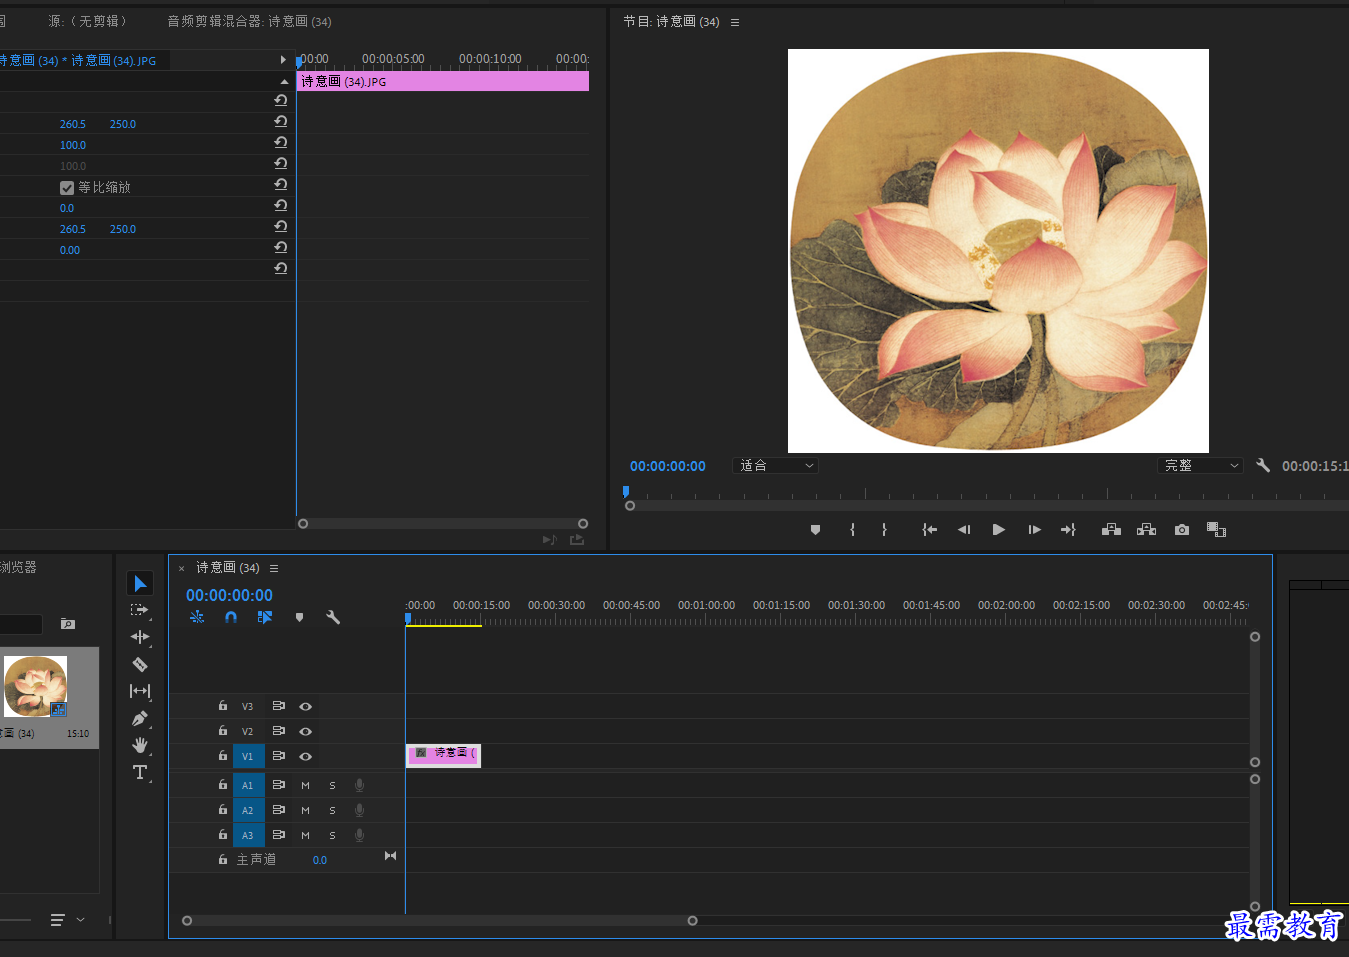Click audio loop playback icon in effect controls

(549, 540)
